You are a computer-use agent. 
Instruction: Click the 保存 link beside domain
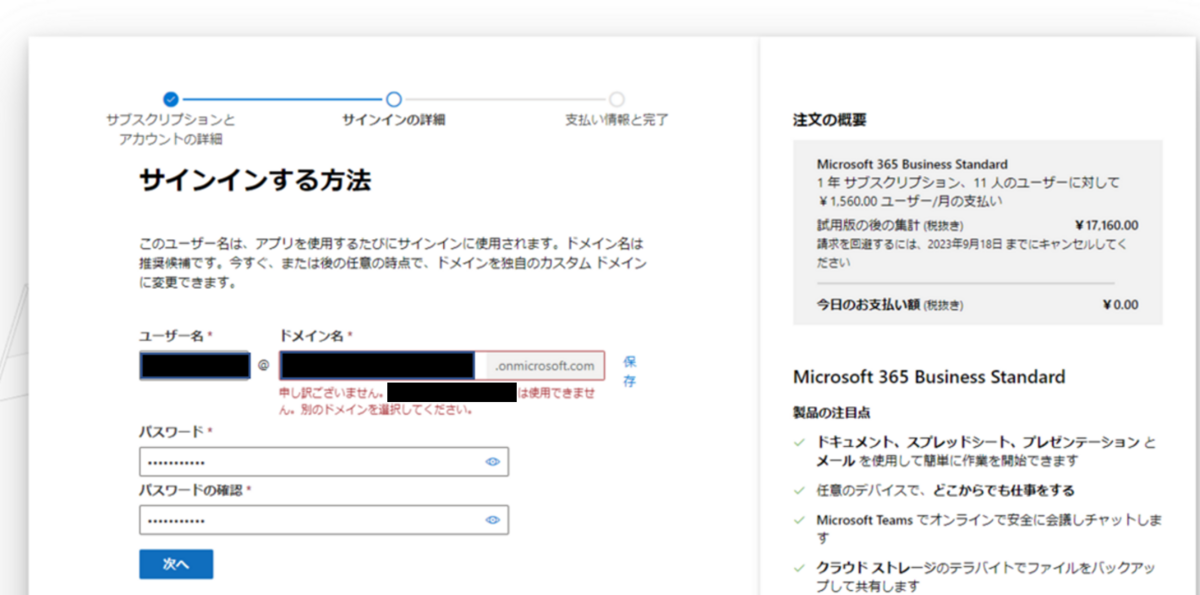click(629, 371)
